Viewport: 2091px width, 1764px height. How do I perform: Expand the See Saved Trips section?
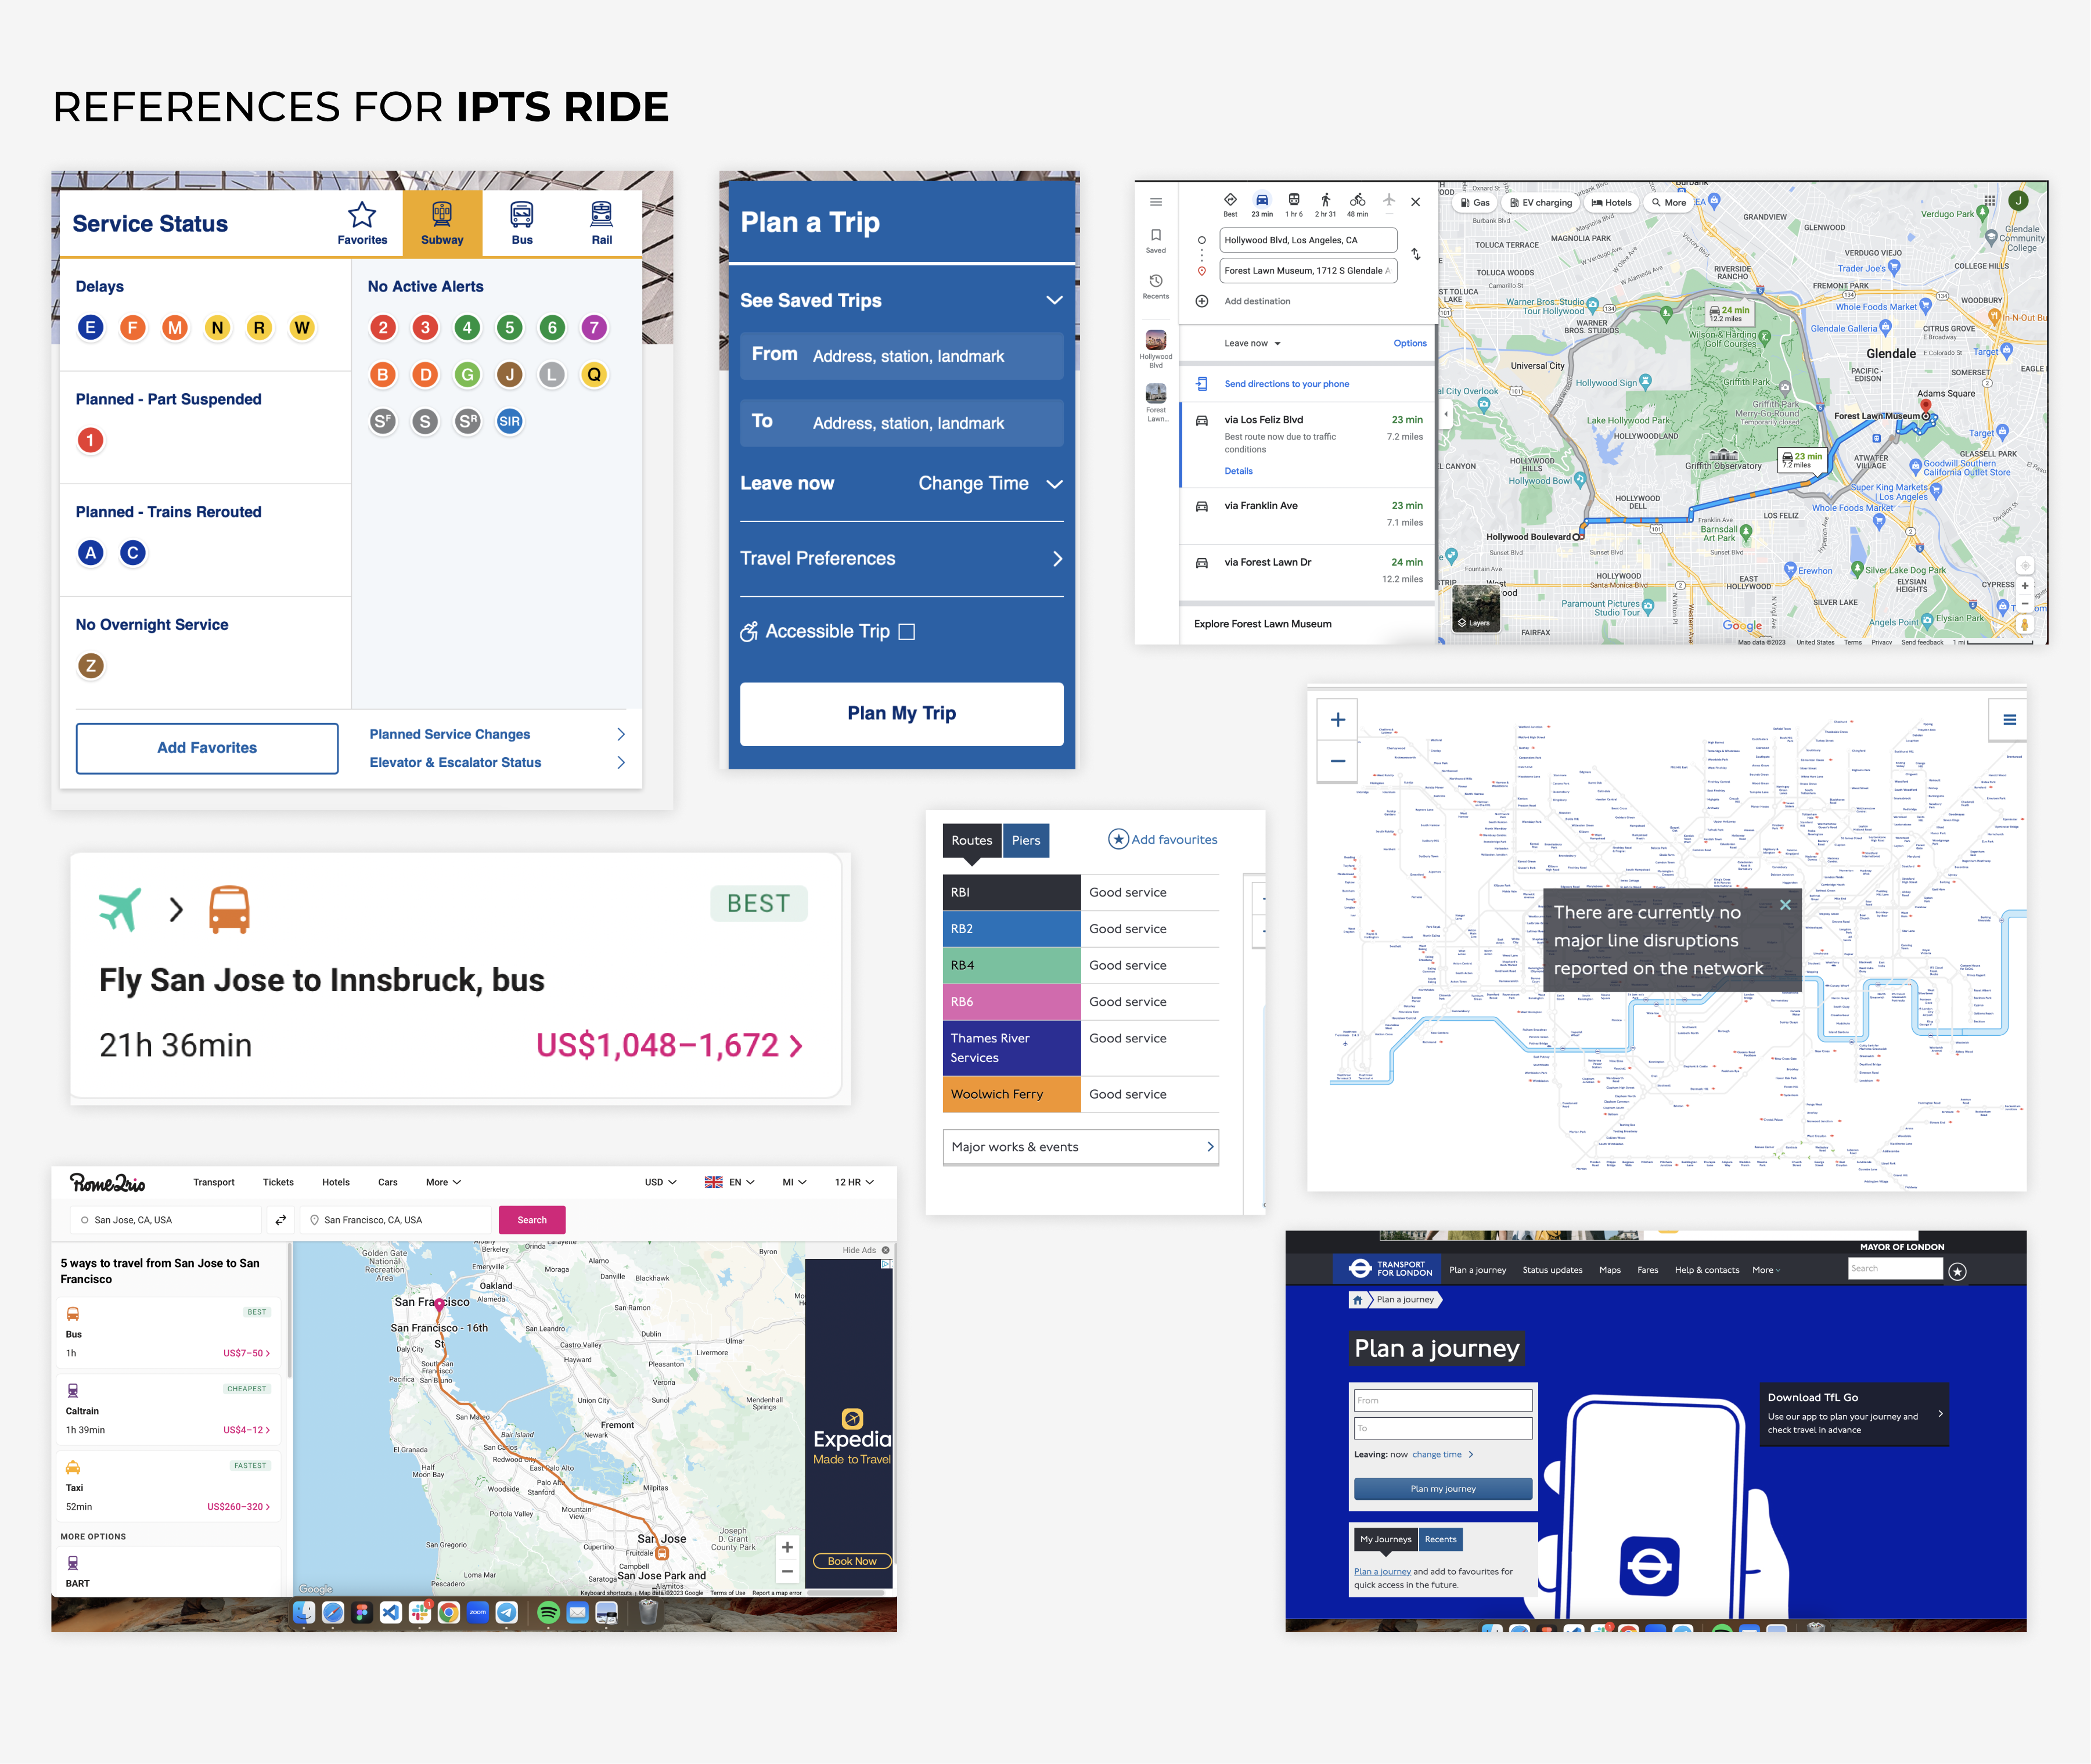pos(1054,300)
